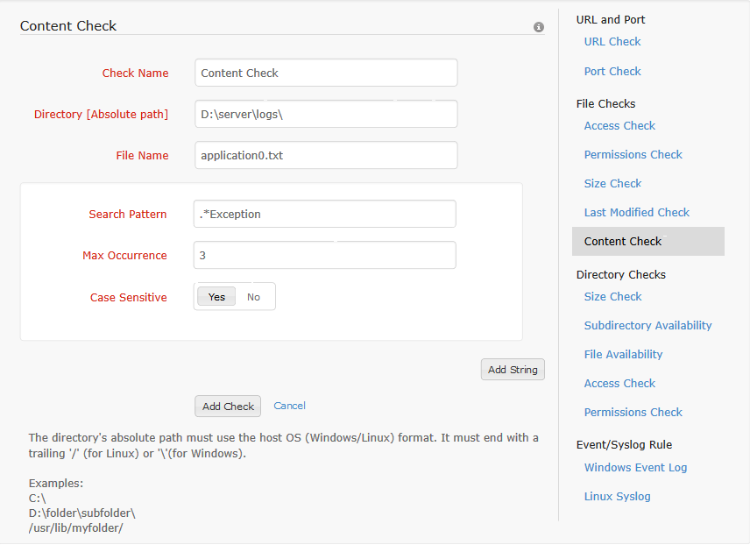
Task: Set Case Sensitive to No
Action: click(254, 297)
